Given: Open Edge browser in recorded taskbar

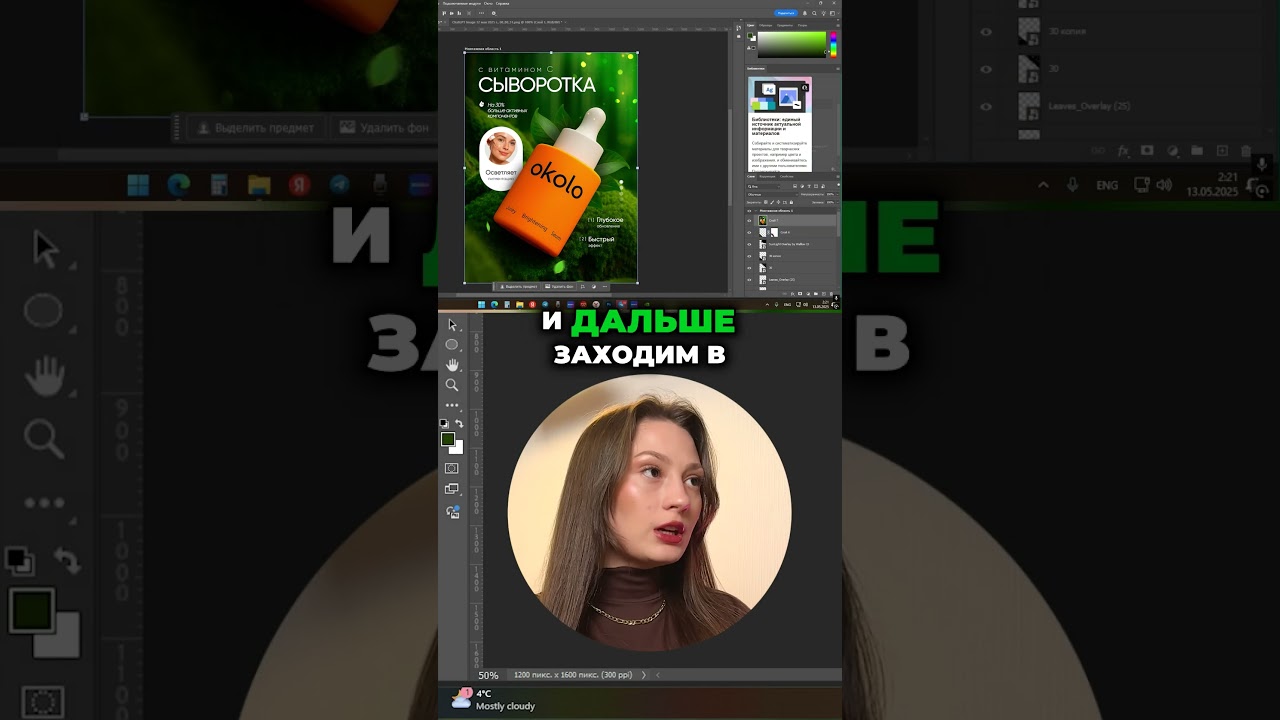Looking at the screenshot, I should coord(494,304).
